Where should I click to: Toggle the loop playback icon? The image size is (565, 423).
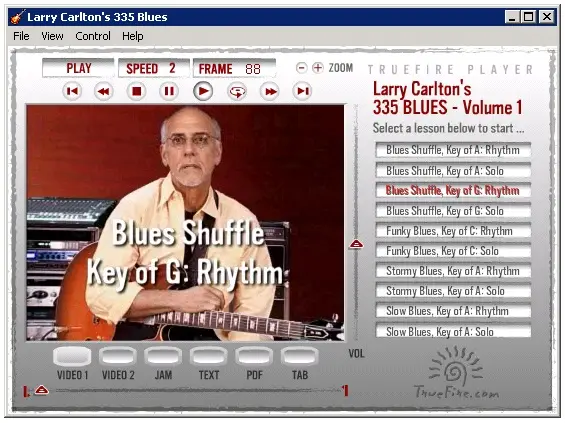tap(237, 92)
